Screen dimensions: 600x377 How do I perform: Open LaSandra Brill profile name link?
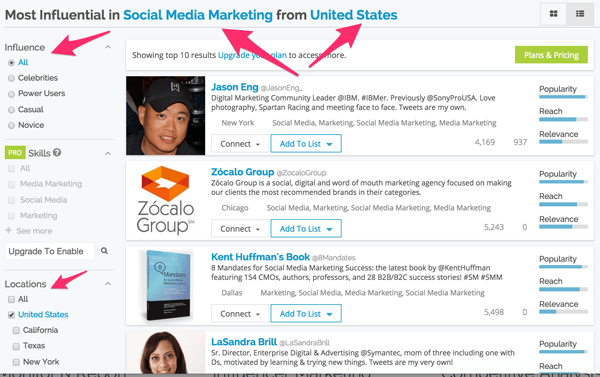click(244, 341)
